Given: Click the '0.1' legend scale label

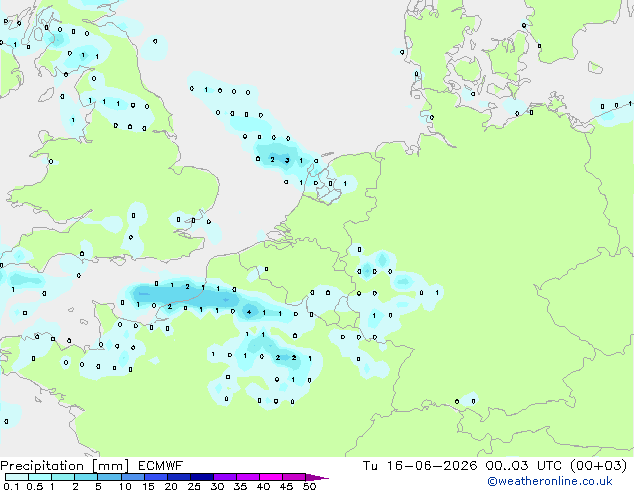Looking at the screenshot, I should pyautogui.click(x=11, y=486).
